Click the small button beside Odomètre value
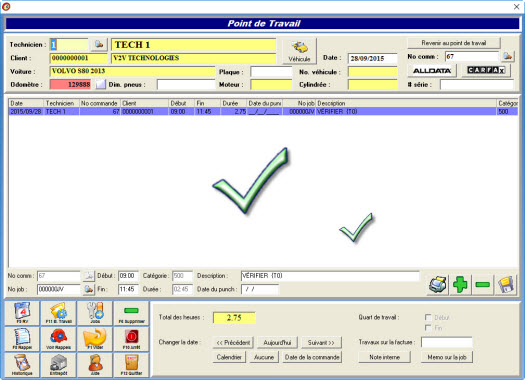The image size is (525, 380). [x=100, y=84]
